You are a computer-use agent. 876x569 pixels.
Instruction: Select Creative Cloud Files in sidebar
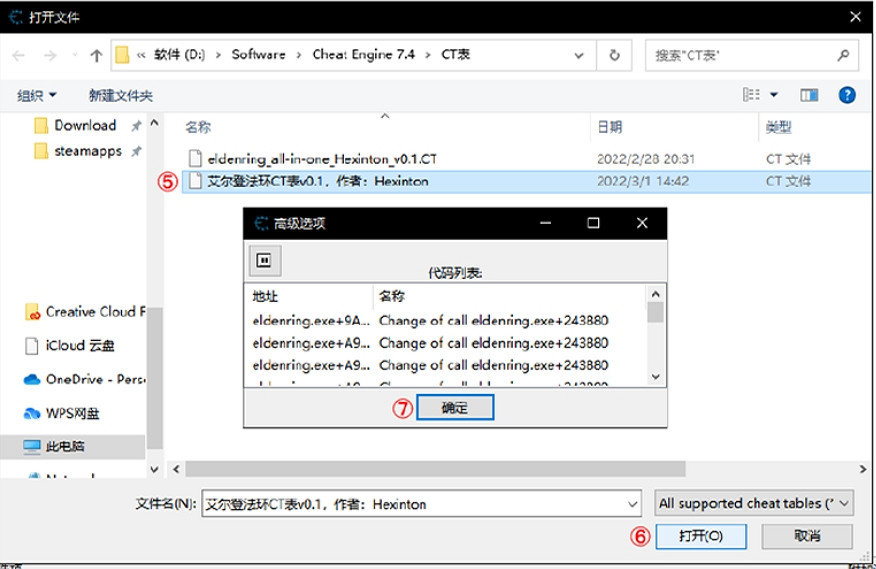point(85,311)
